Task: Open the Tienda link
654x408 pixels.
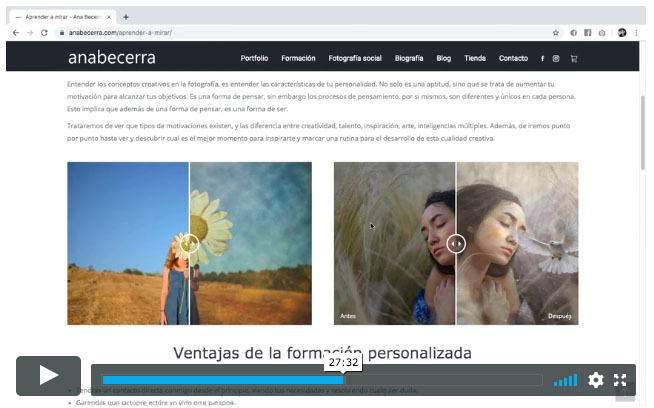Action: (x=475, y=59)
